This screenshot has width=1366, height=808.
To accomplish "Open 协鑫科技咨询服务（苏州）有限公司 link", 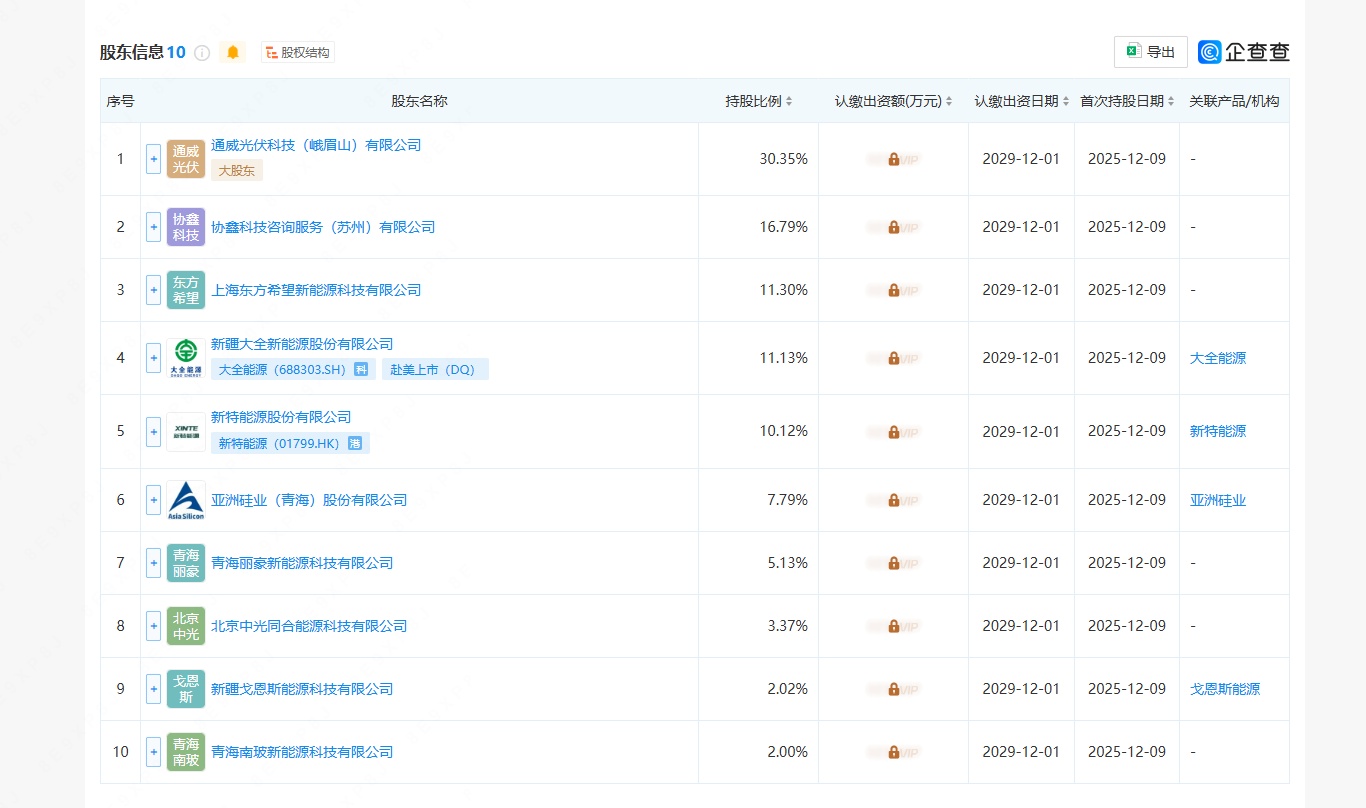I will pos(323,227).
